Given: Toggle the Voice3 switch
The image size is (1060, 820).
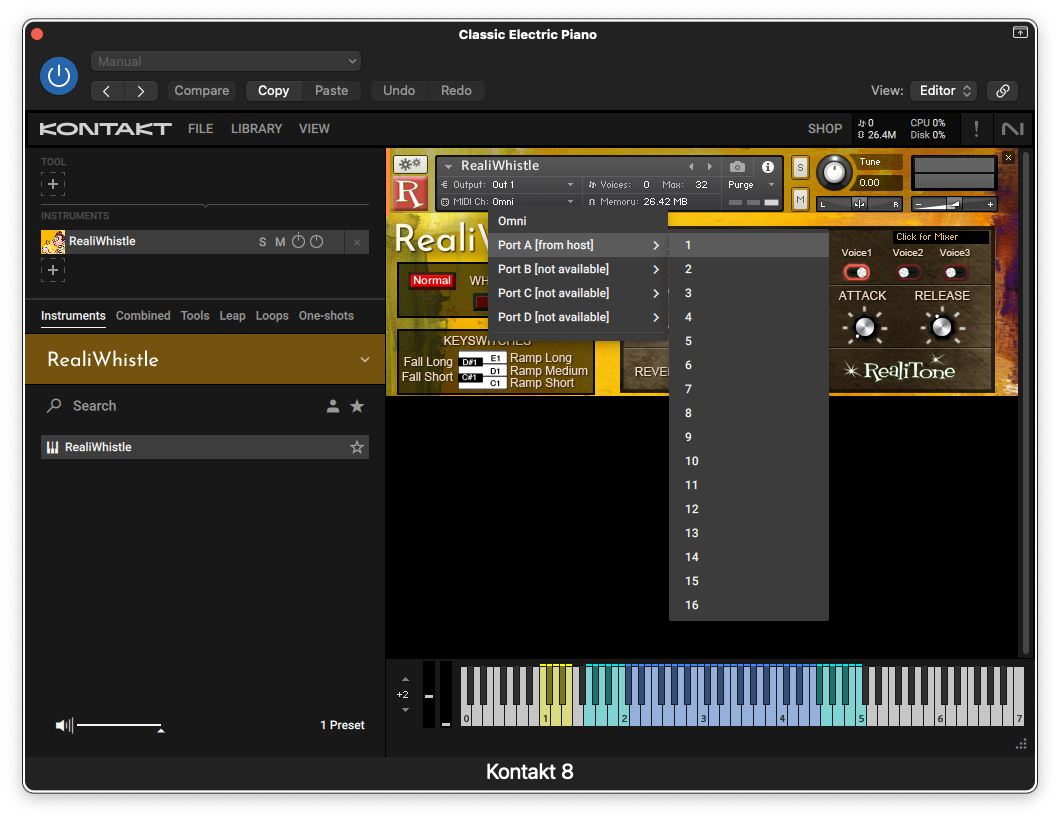Looking at the screenshot, I should point(954,272).
